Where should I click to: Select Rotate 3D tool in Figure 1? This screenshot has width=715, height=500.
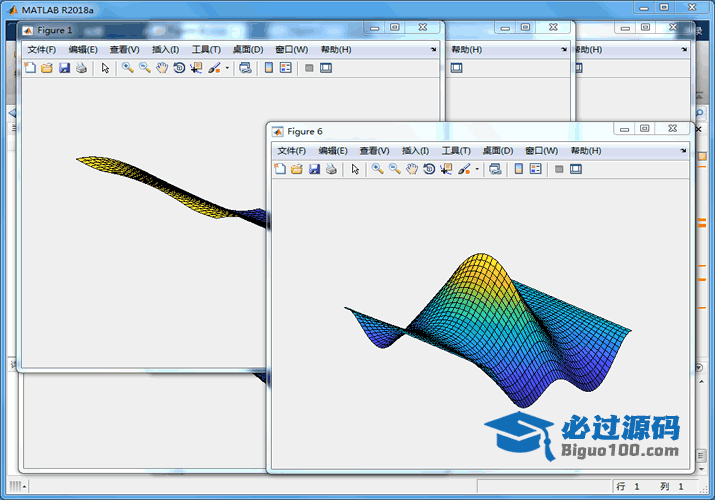click(x=179, y=68)
